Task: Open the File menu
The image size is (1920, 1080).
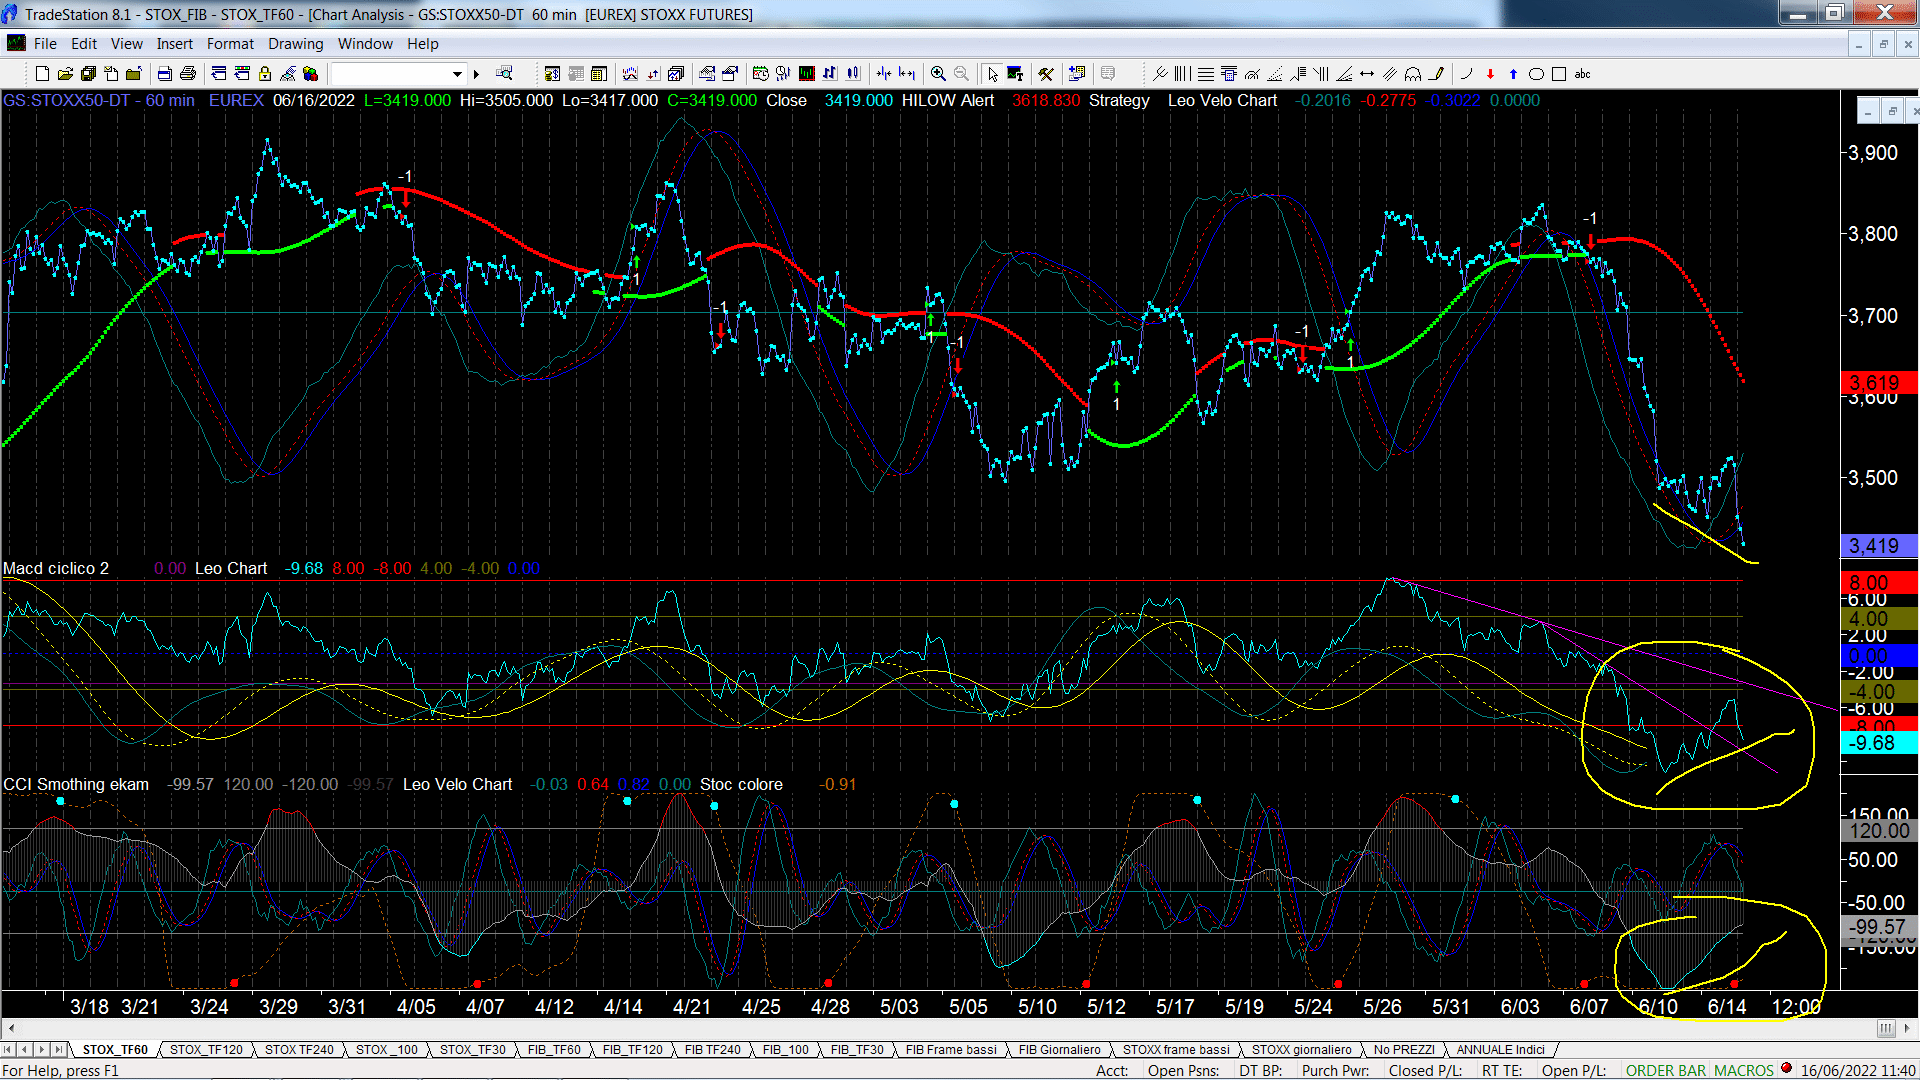Action: click(45, 44)
